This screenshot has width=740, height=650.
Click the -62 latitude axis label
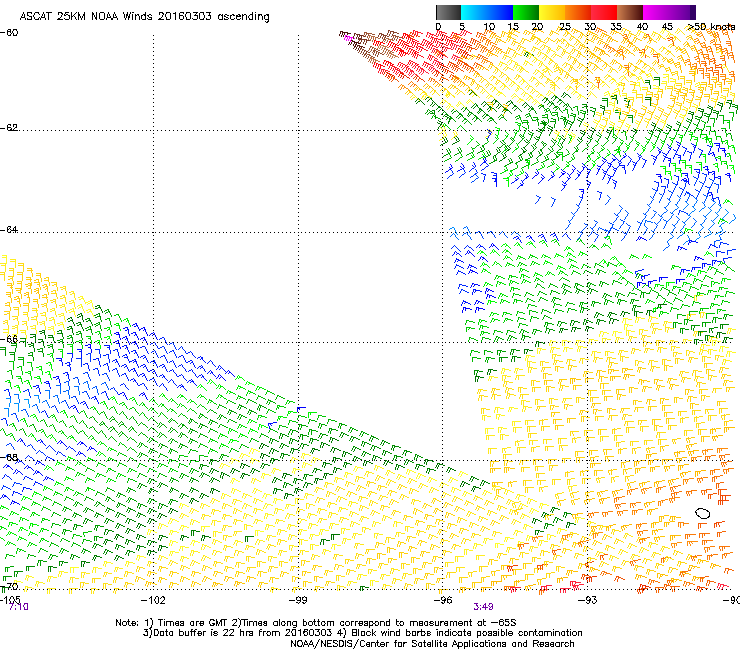[9, 128]
